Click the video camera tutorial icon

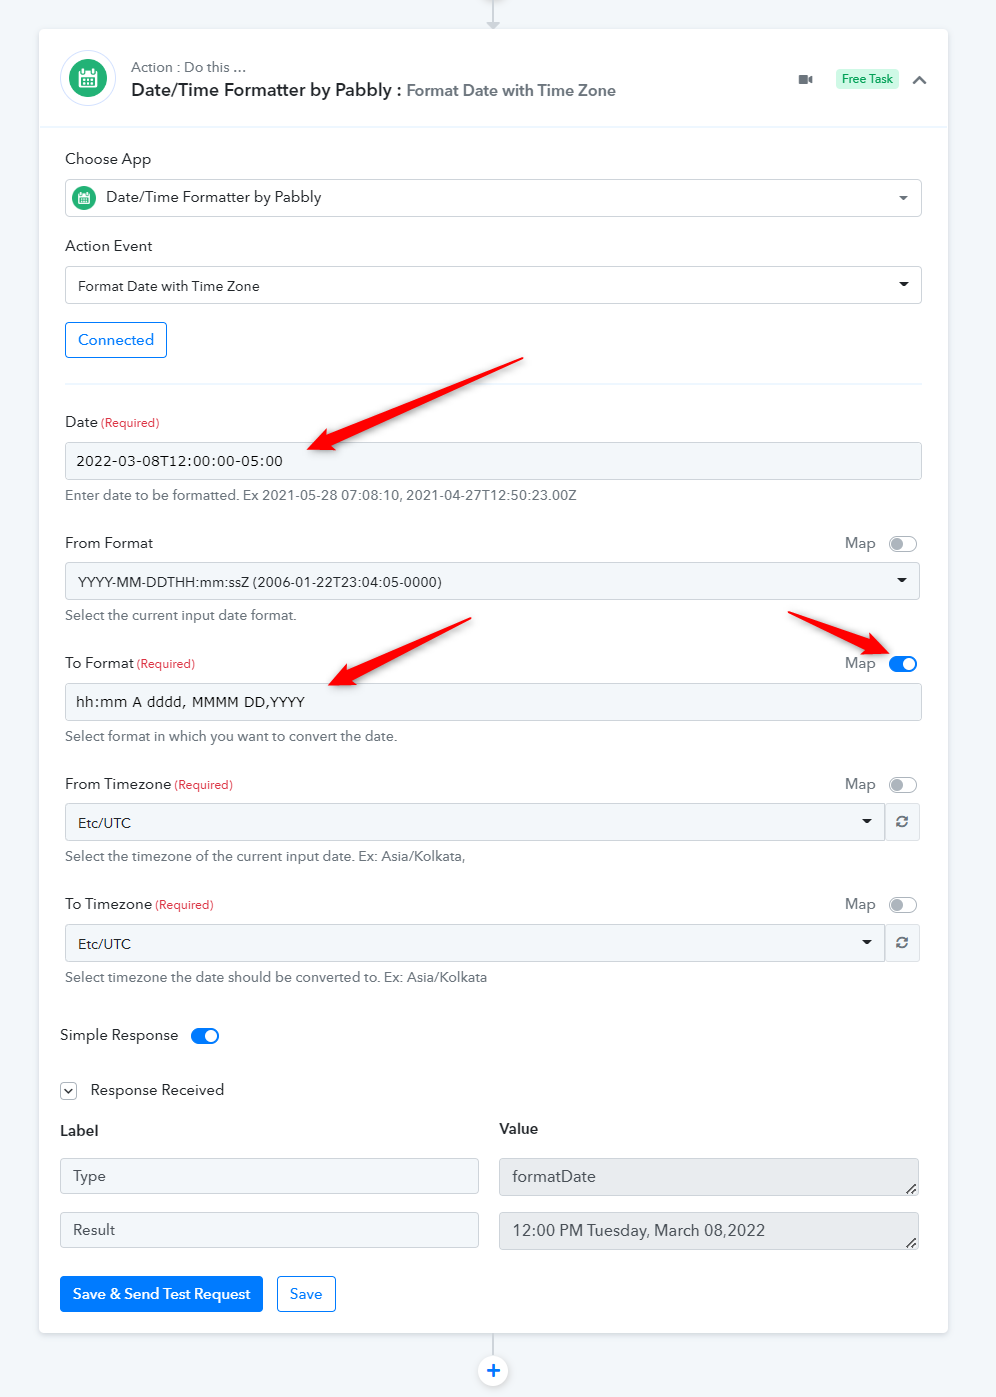805,79
